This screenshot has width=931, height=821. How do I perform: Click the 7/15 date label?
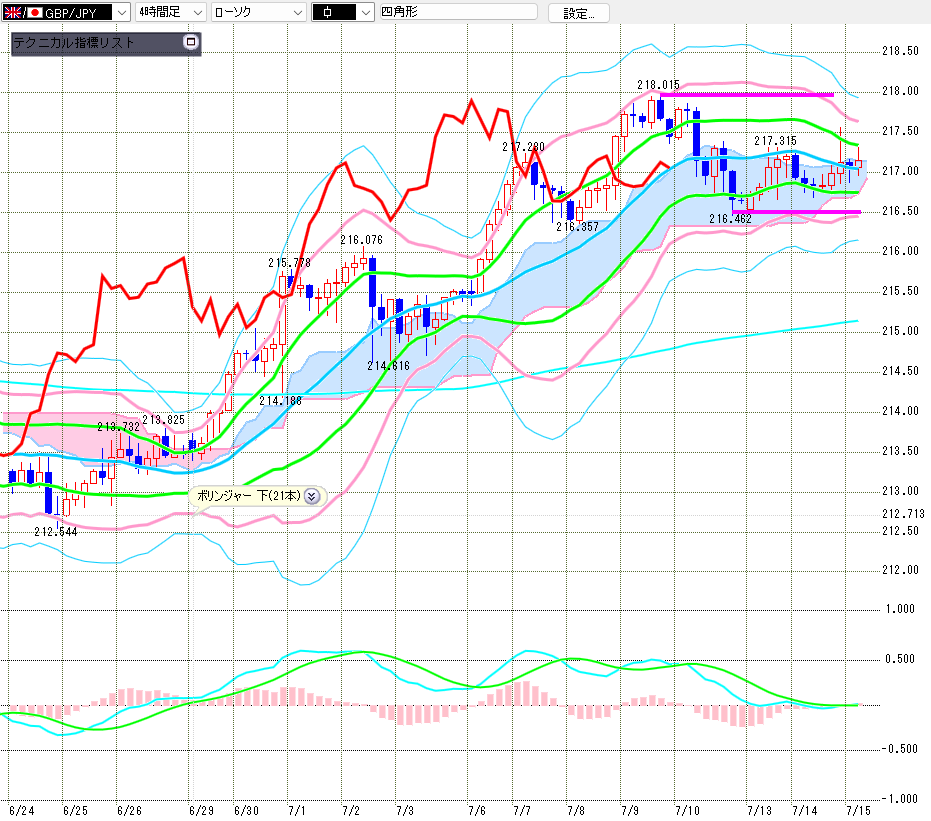tap(858, 811)
